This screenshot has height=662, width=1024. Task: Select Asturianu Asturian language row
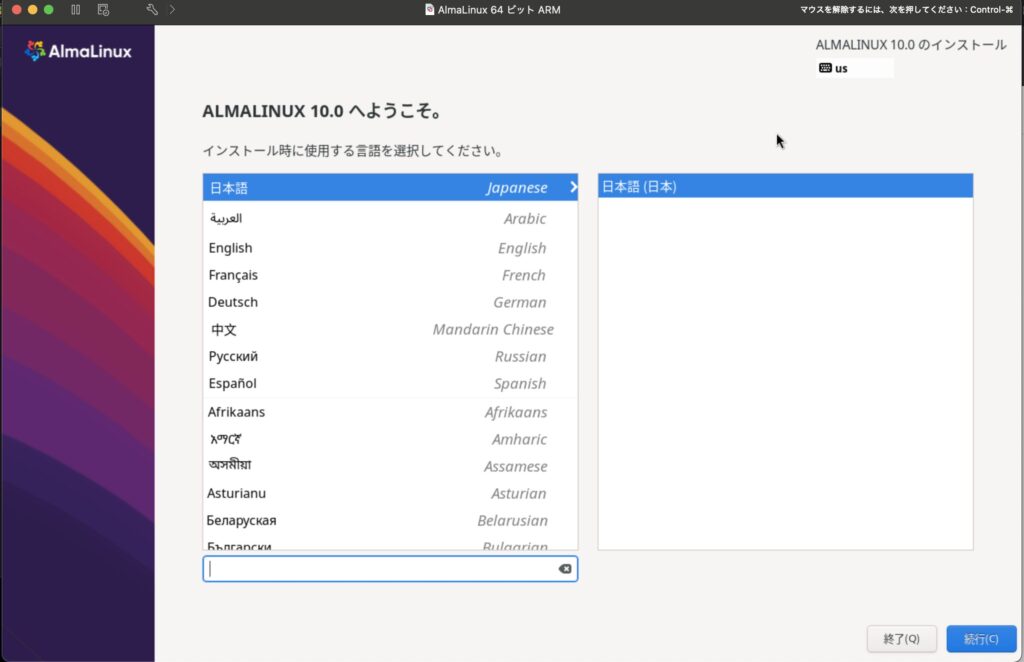[x=390, y=494]
